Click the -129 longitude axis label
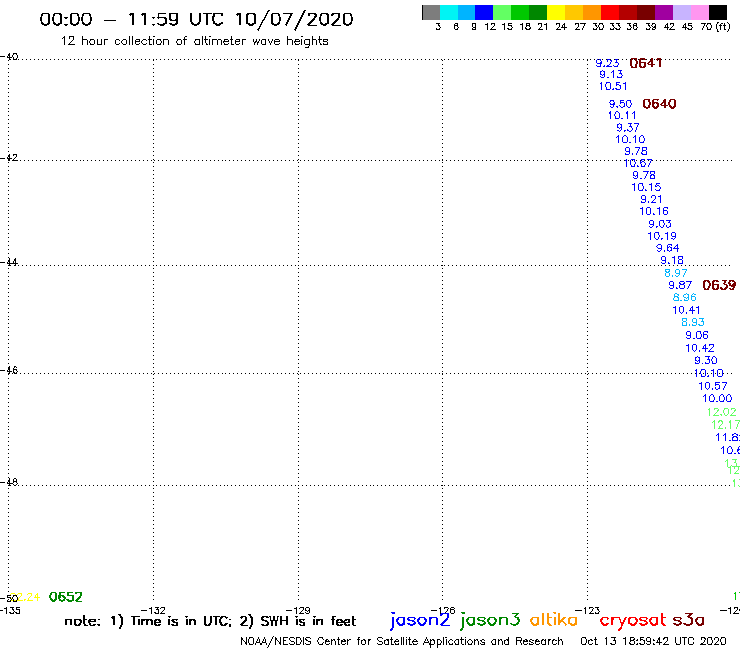The width and height of the screenshot is (740, 650). coord(298,611)
